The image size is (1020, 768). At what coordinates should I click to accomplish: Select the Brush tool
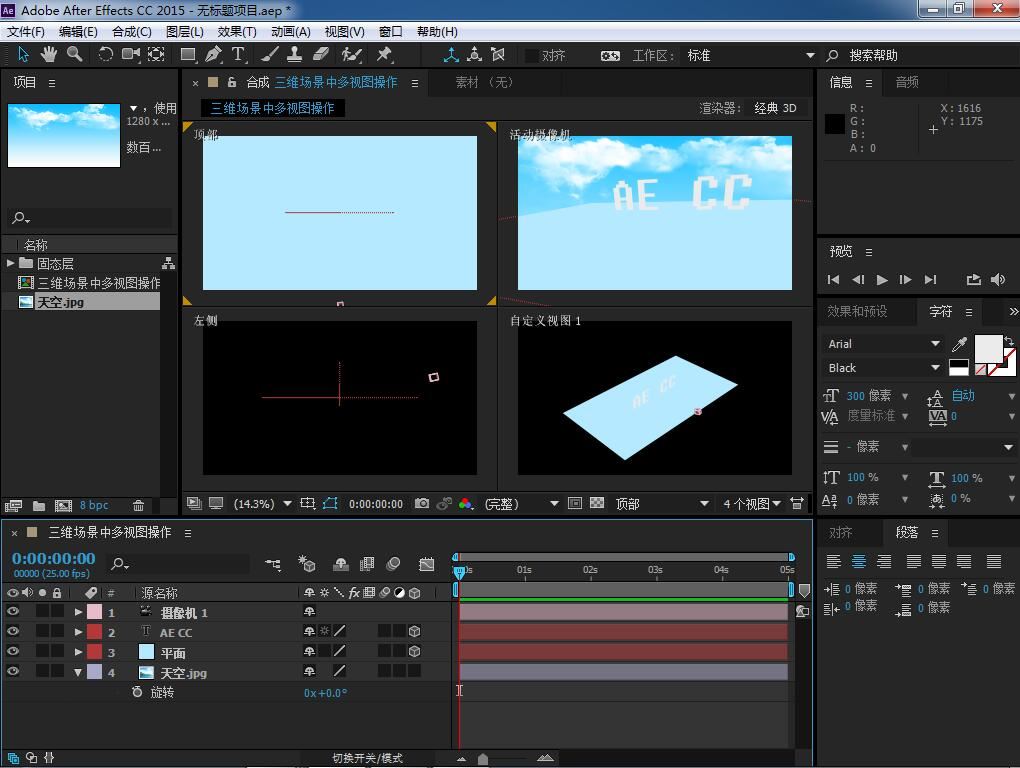point(270,55)
